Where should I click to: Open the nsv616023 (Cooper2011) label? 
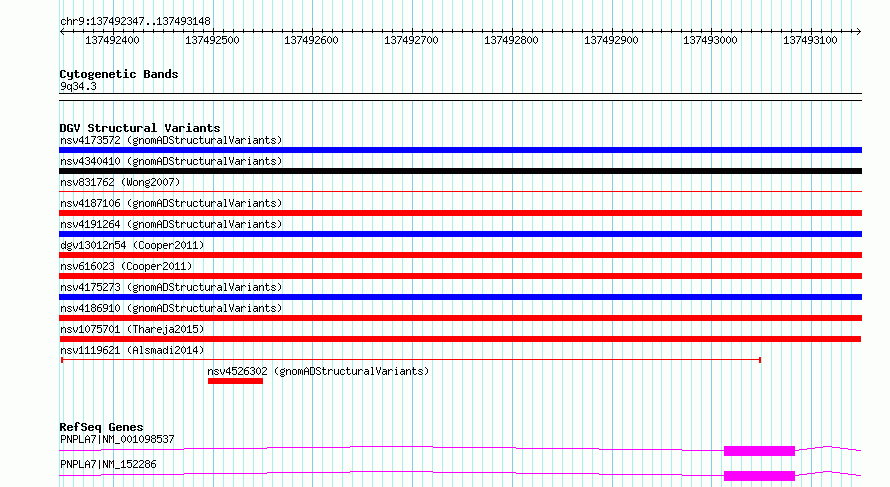click(x=126, y=266)
